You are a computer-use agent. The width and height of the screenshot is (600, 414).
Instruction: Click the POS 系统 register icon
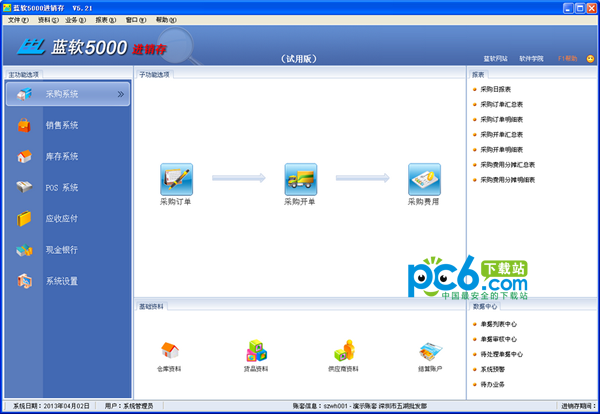(24, 187)
